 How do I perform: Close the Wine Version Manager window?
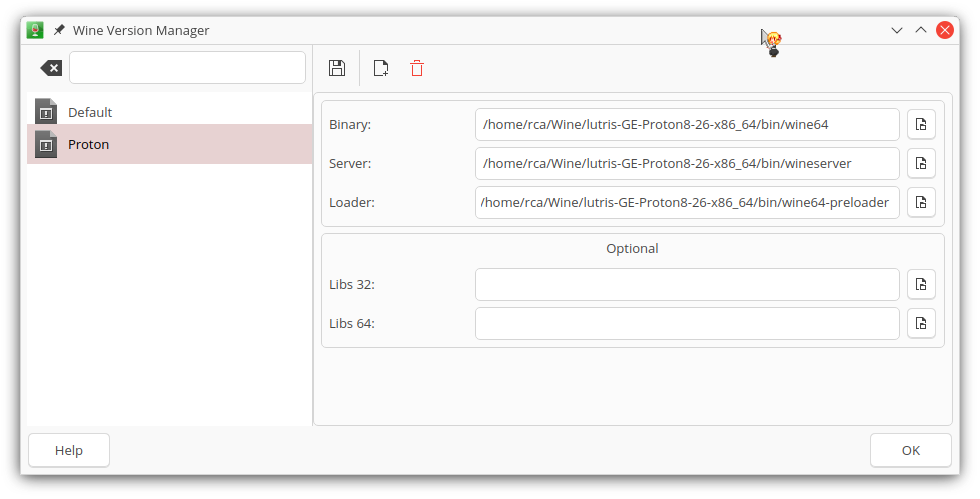944,30
